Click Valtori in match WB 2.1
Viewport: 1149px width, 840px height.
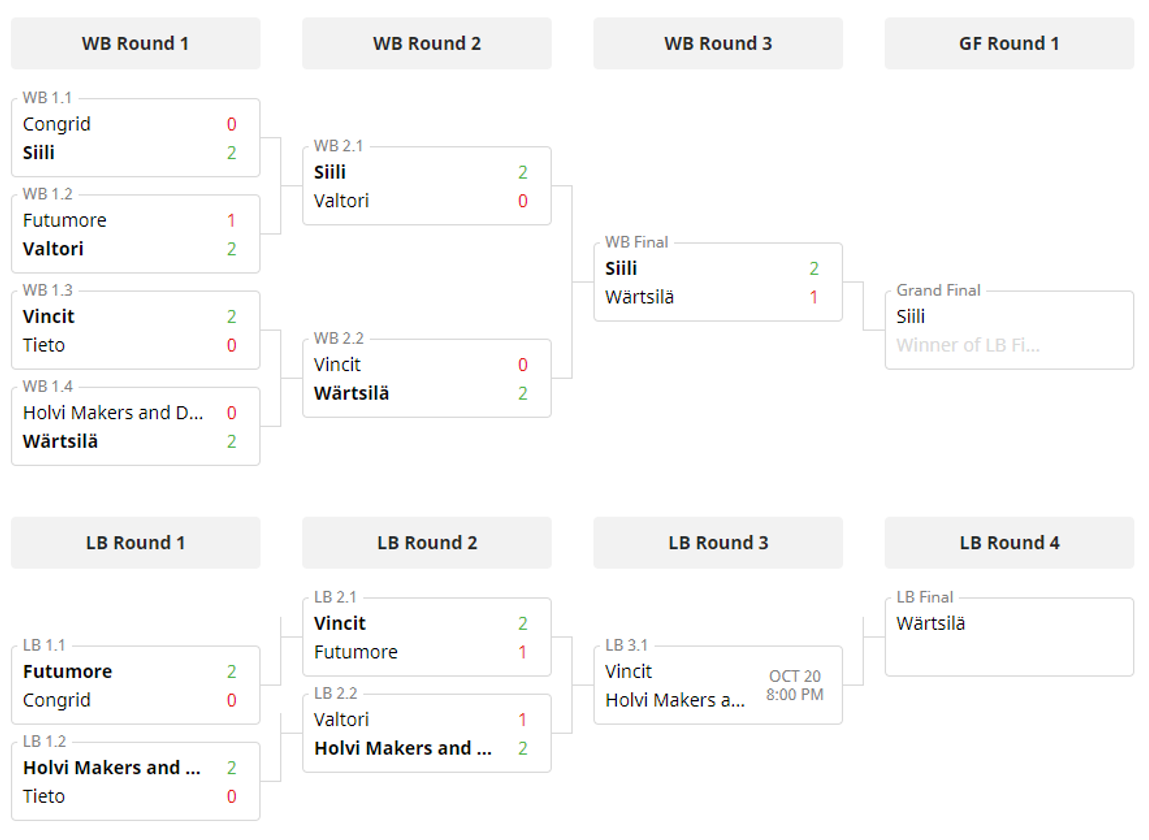341,201
